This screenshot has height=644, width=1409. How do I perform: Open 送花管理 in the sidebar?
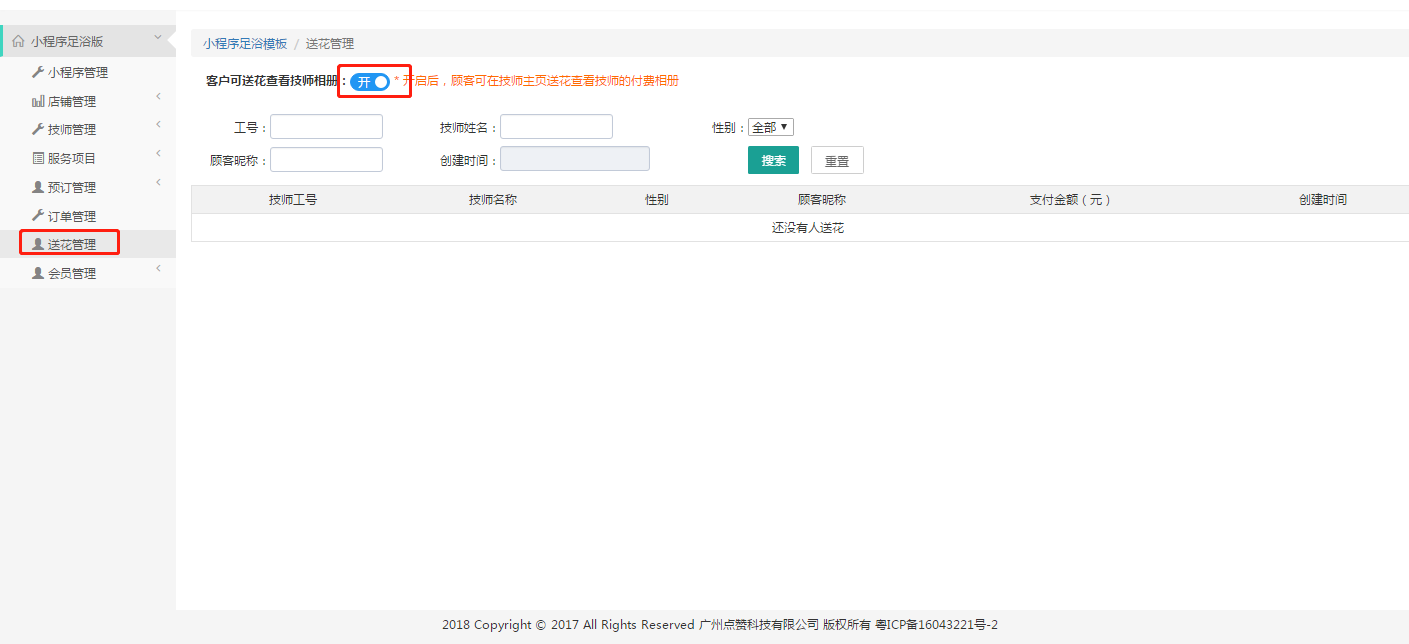(72, 244)
